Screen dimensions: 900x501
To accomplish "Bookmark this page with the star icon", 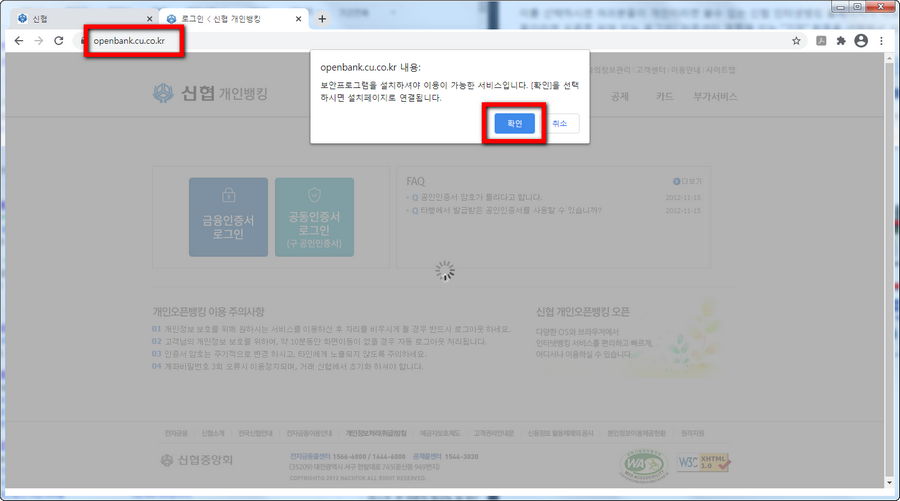I will click(x=796, y=41).
